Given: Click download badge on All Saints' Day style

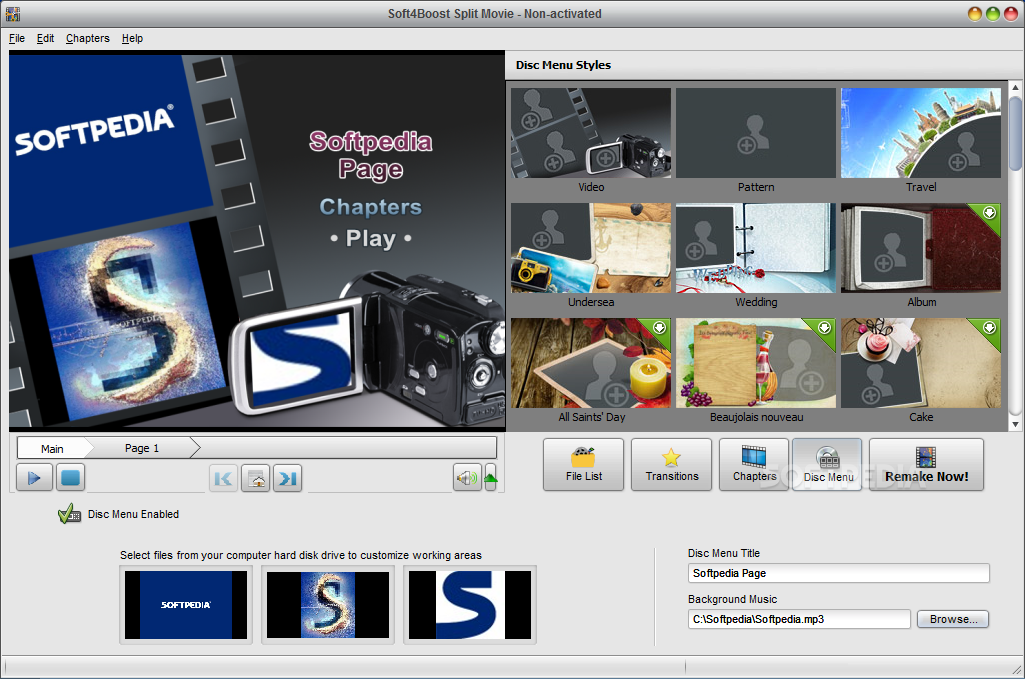Looking at the screenshot, I should pos(660,328).
